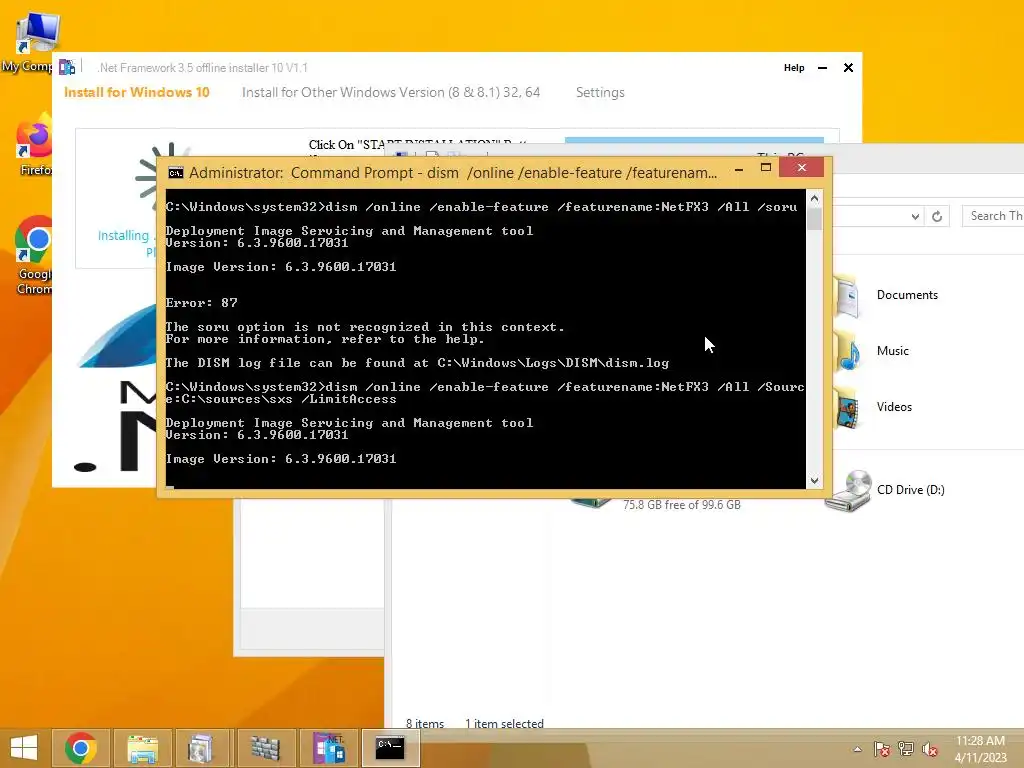
Task: Open Action Center flag tray icon
Action: pos(882,749)
